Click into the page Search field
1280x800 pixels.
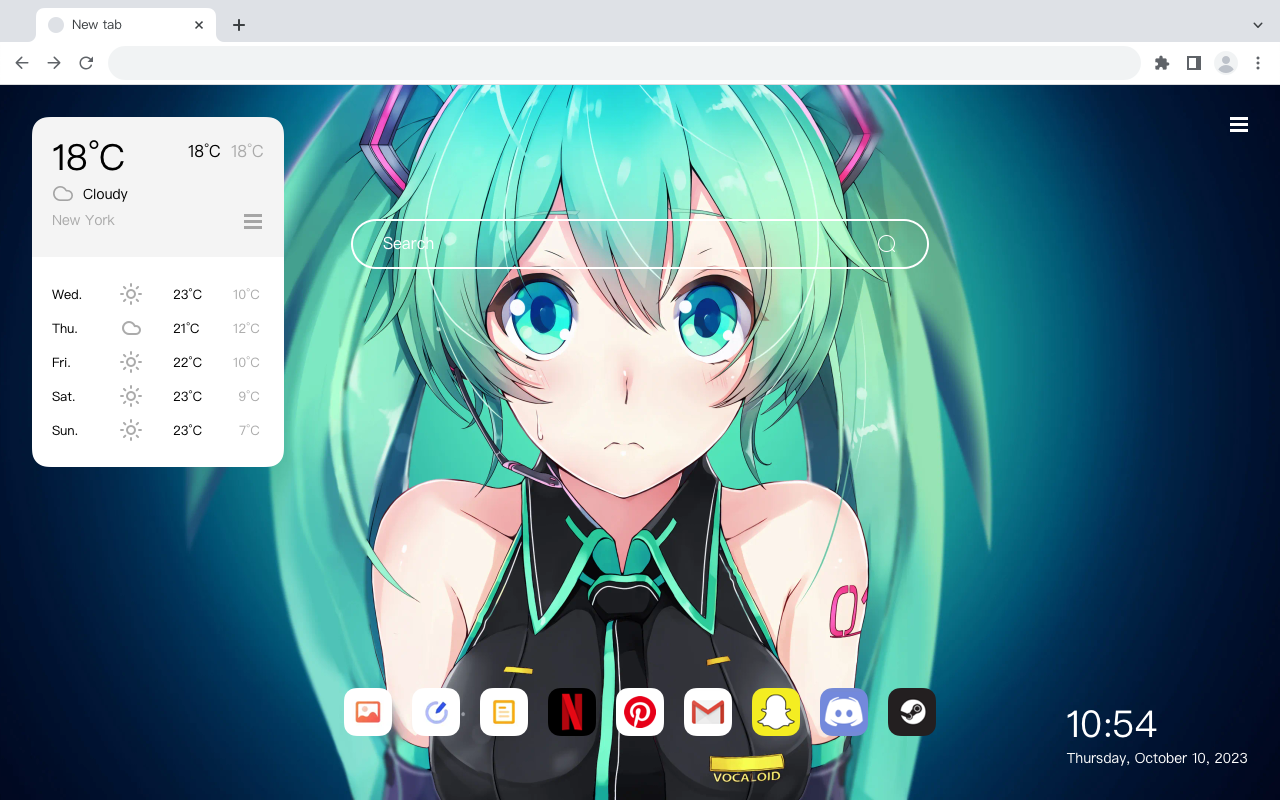click(640, 244)
